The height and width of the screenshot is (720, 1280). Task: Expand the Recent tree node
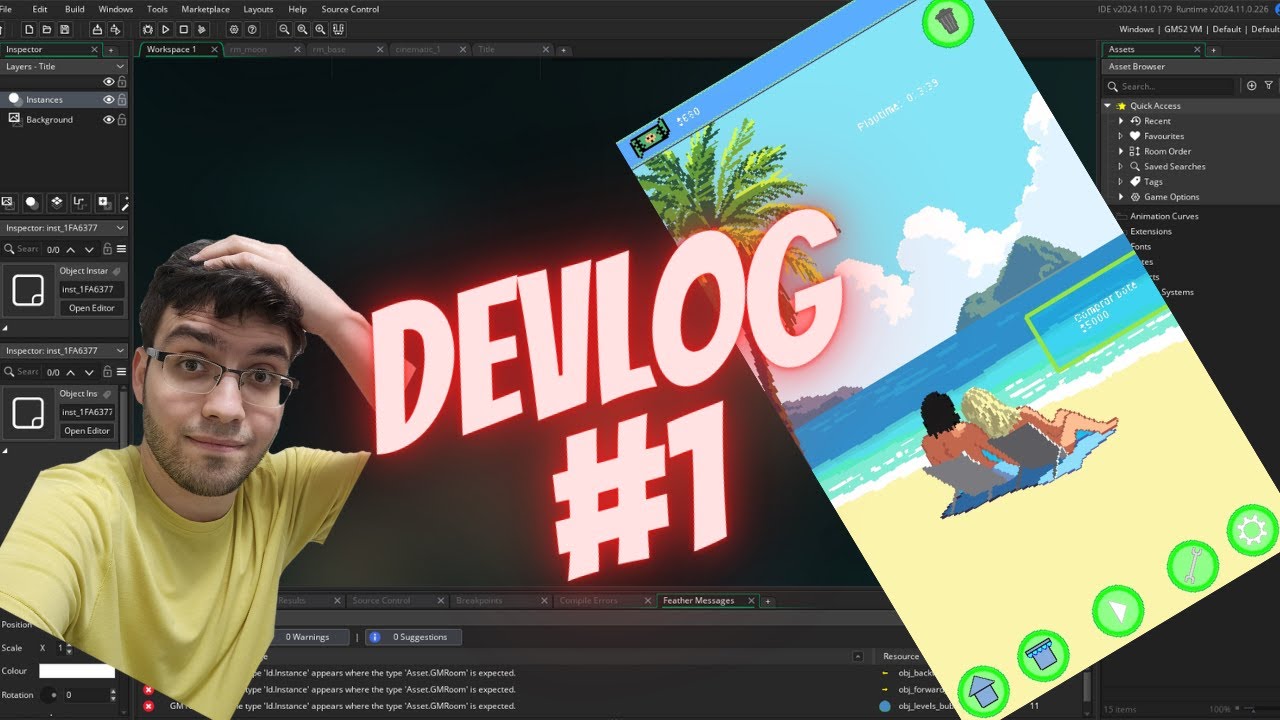1121,121
